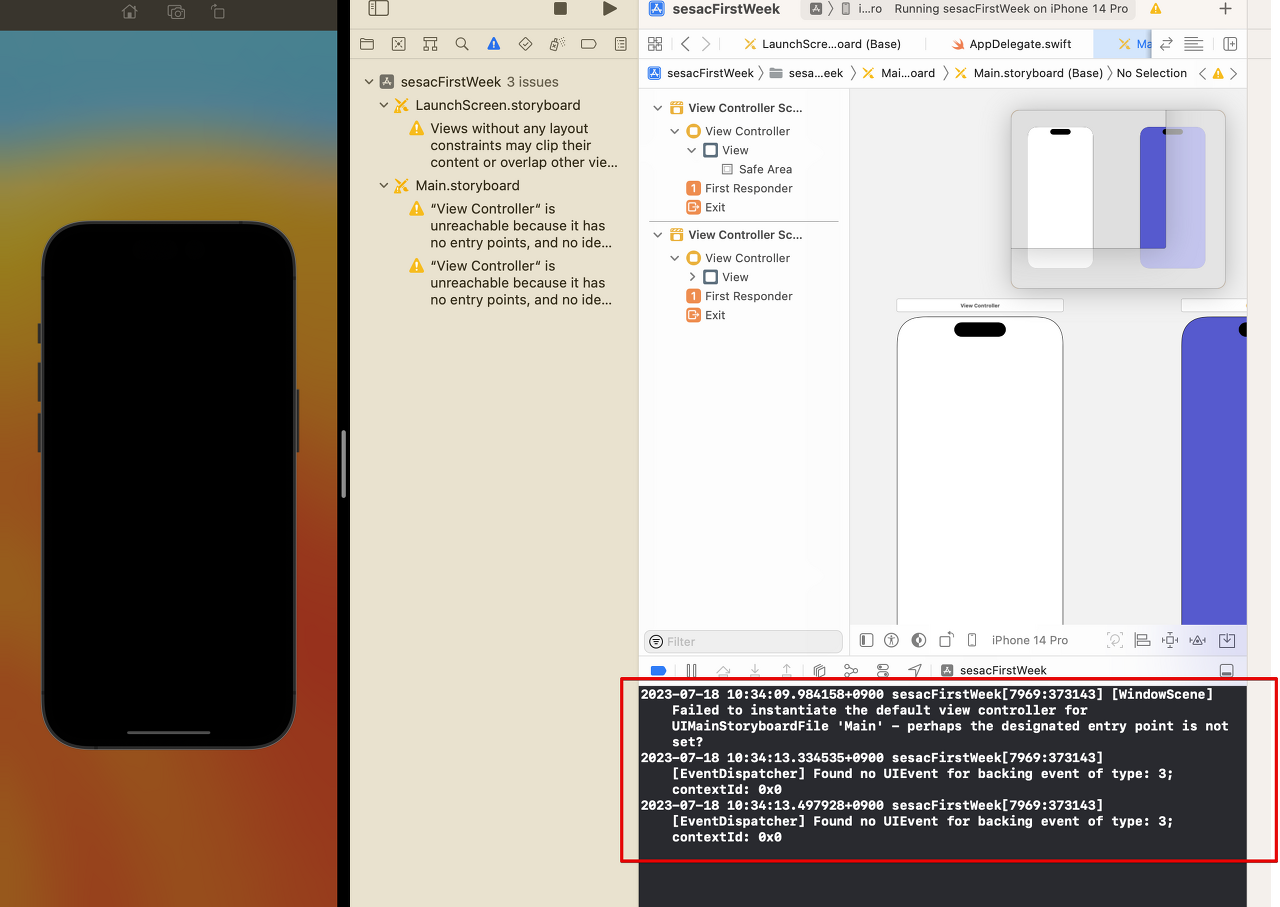Collapse the first View Controller outline item

click(675, 131)
